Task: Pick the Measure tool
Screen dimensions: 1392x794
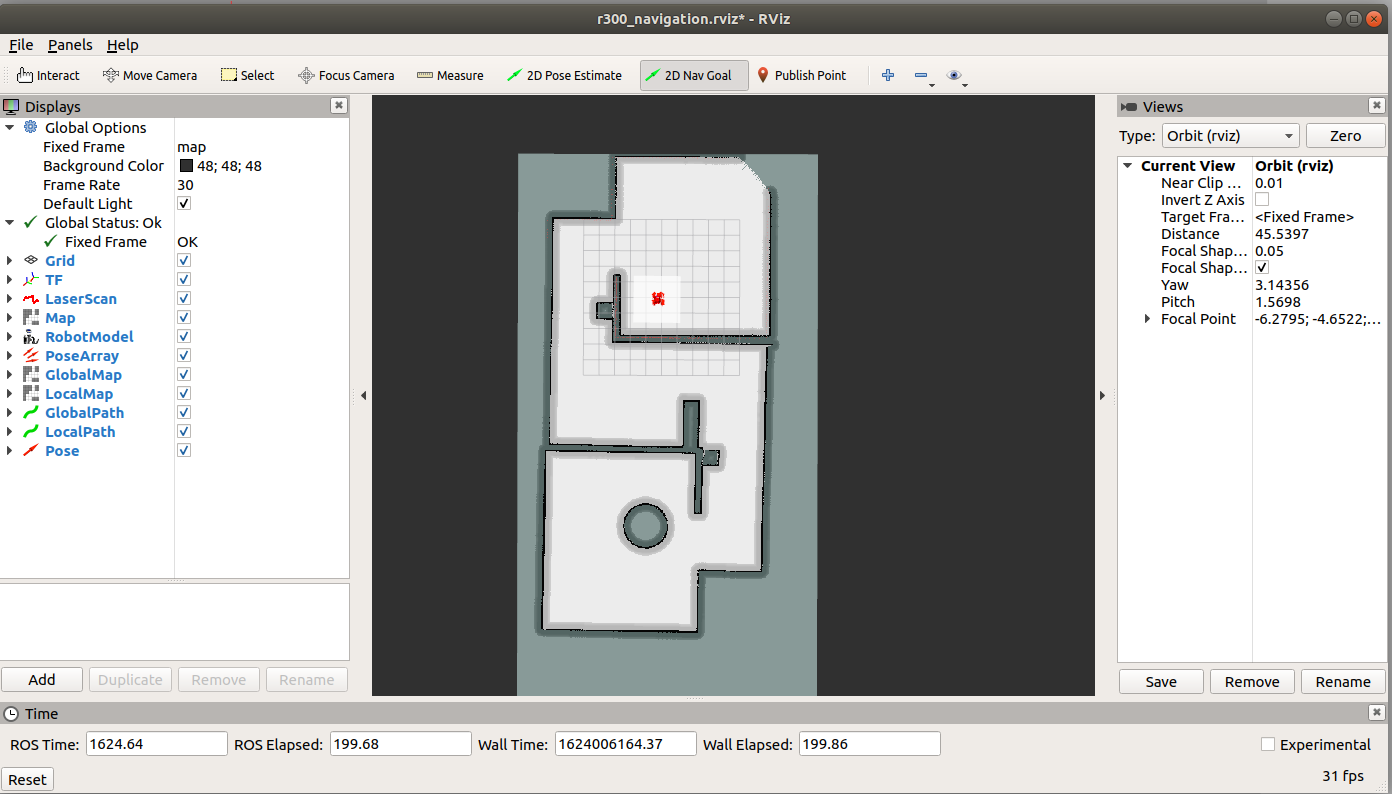Action: tap(450, 75)
